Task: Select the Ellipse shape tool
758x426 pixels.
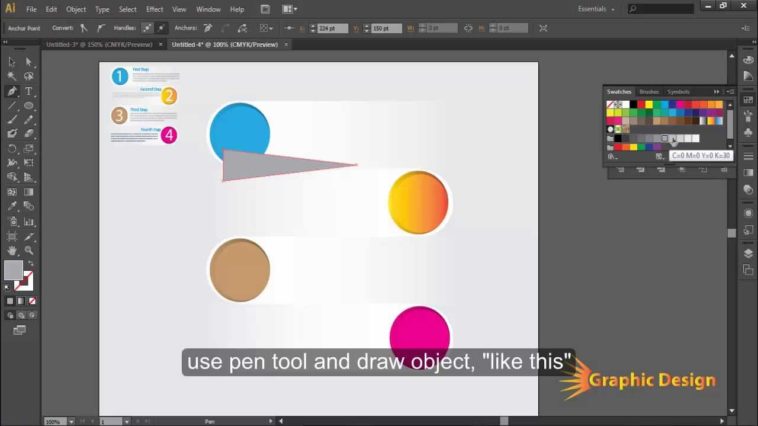Action: [x=29, y=105]
